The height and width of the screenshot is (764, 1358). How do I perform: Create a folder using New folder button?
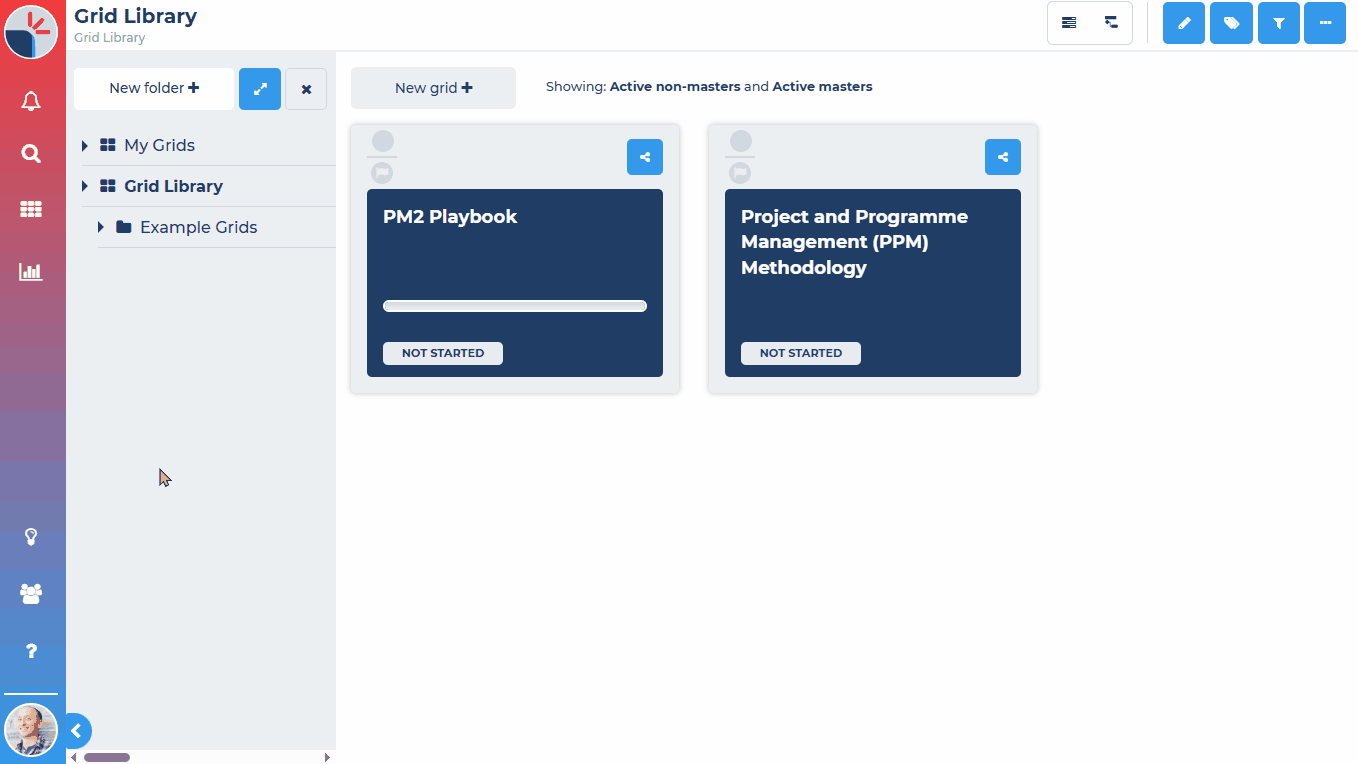(153, 88)
